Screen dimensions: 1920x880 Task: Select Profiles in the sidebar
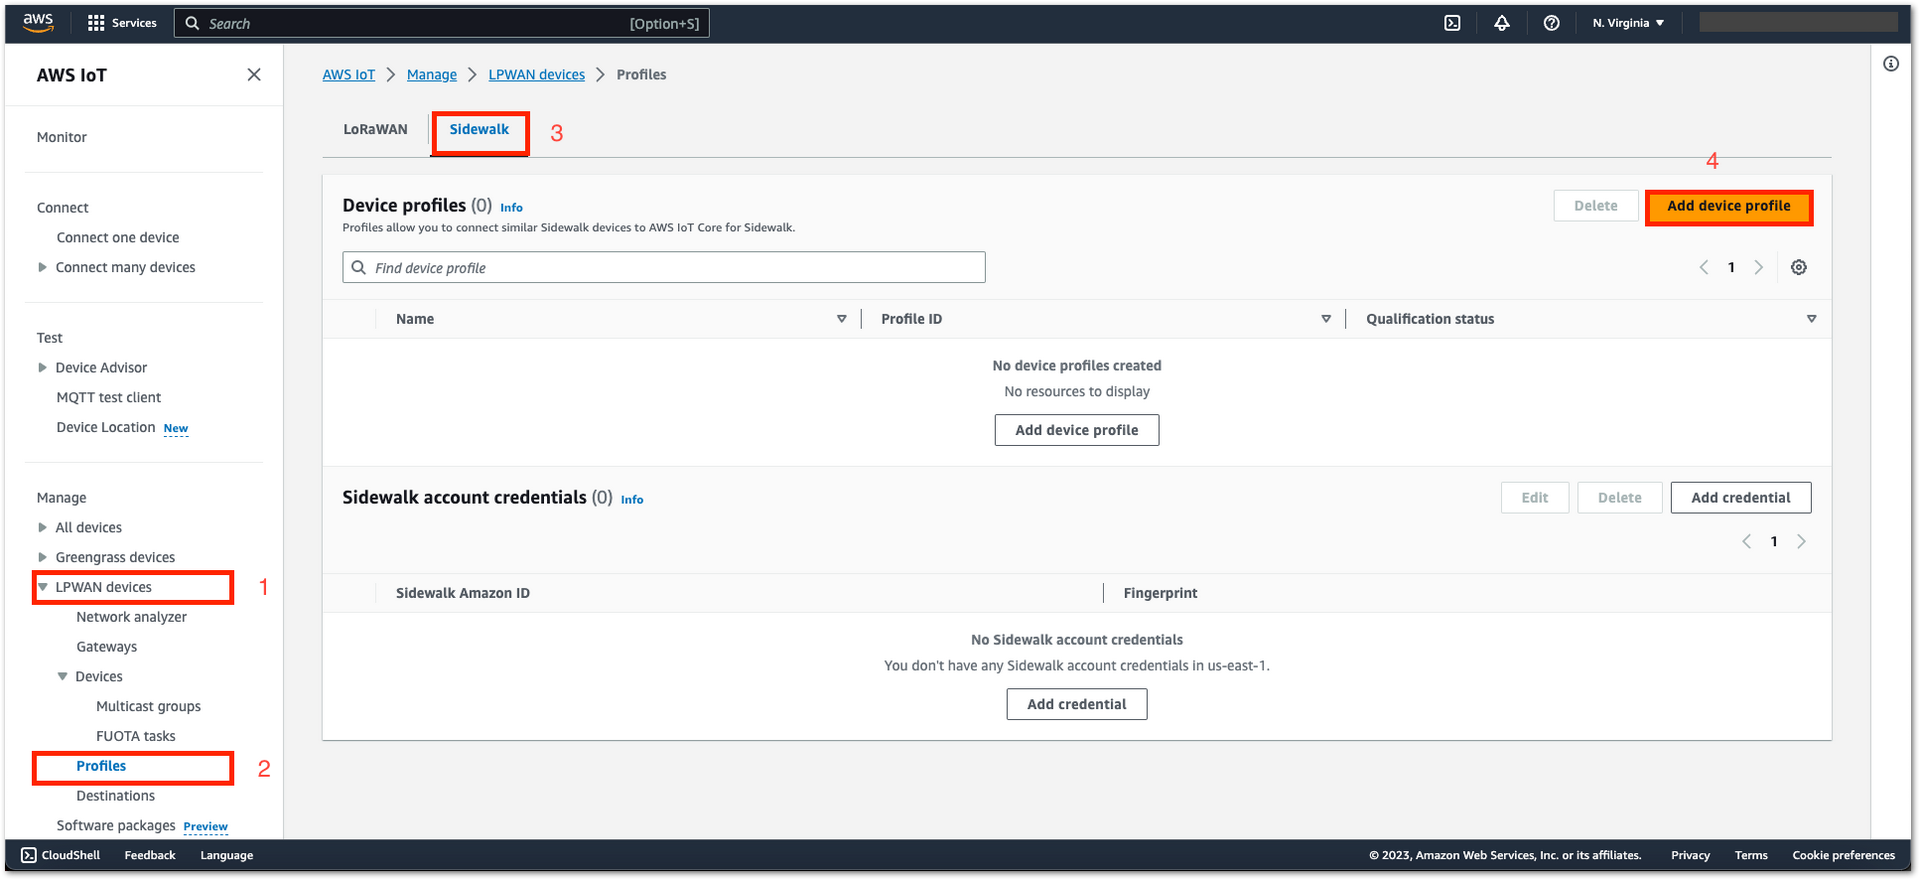pos(101,766)
